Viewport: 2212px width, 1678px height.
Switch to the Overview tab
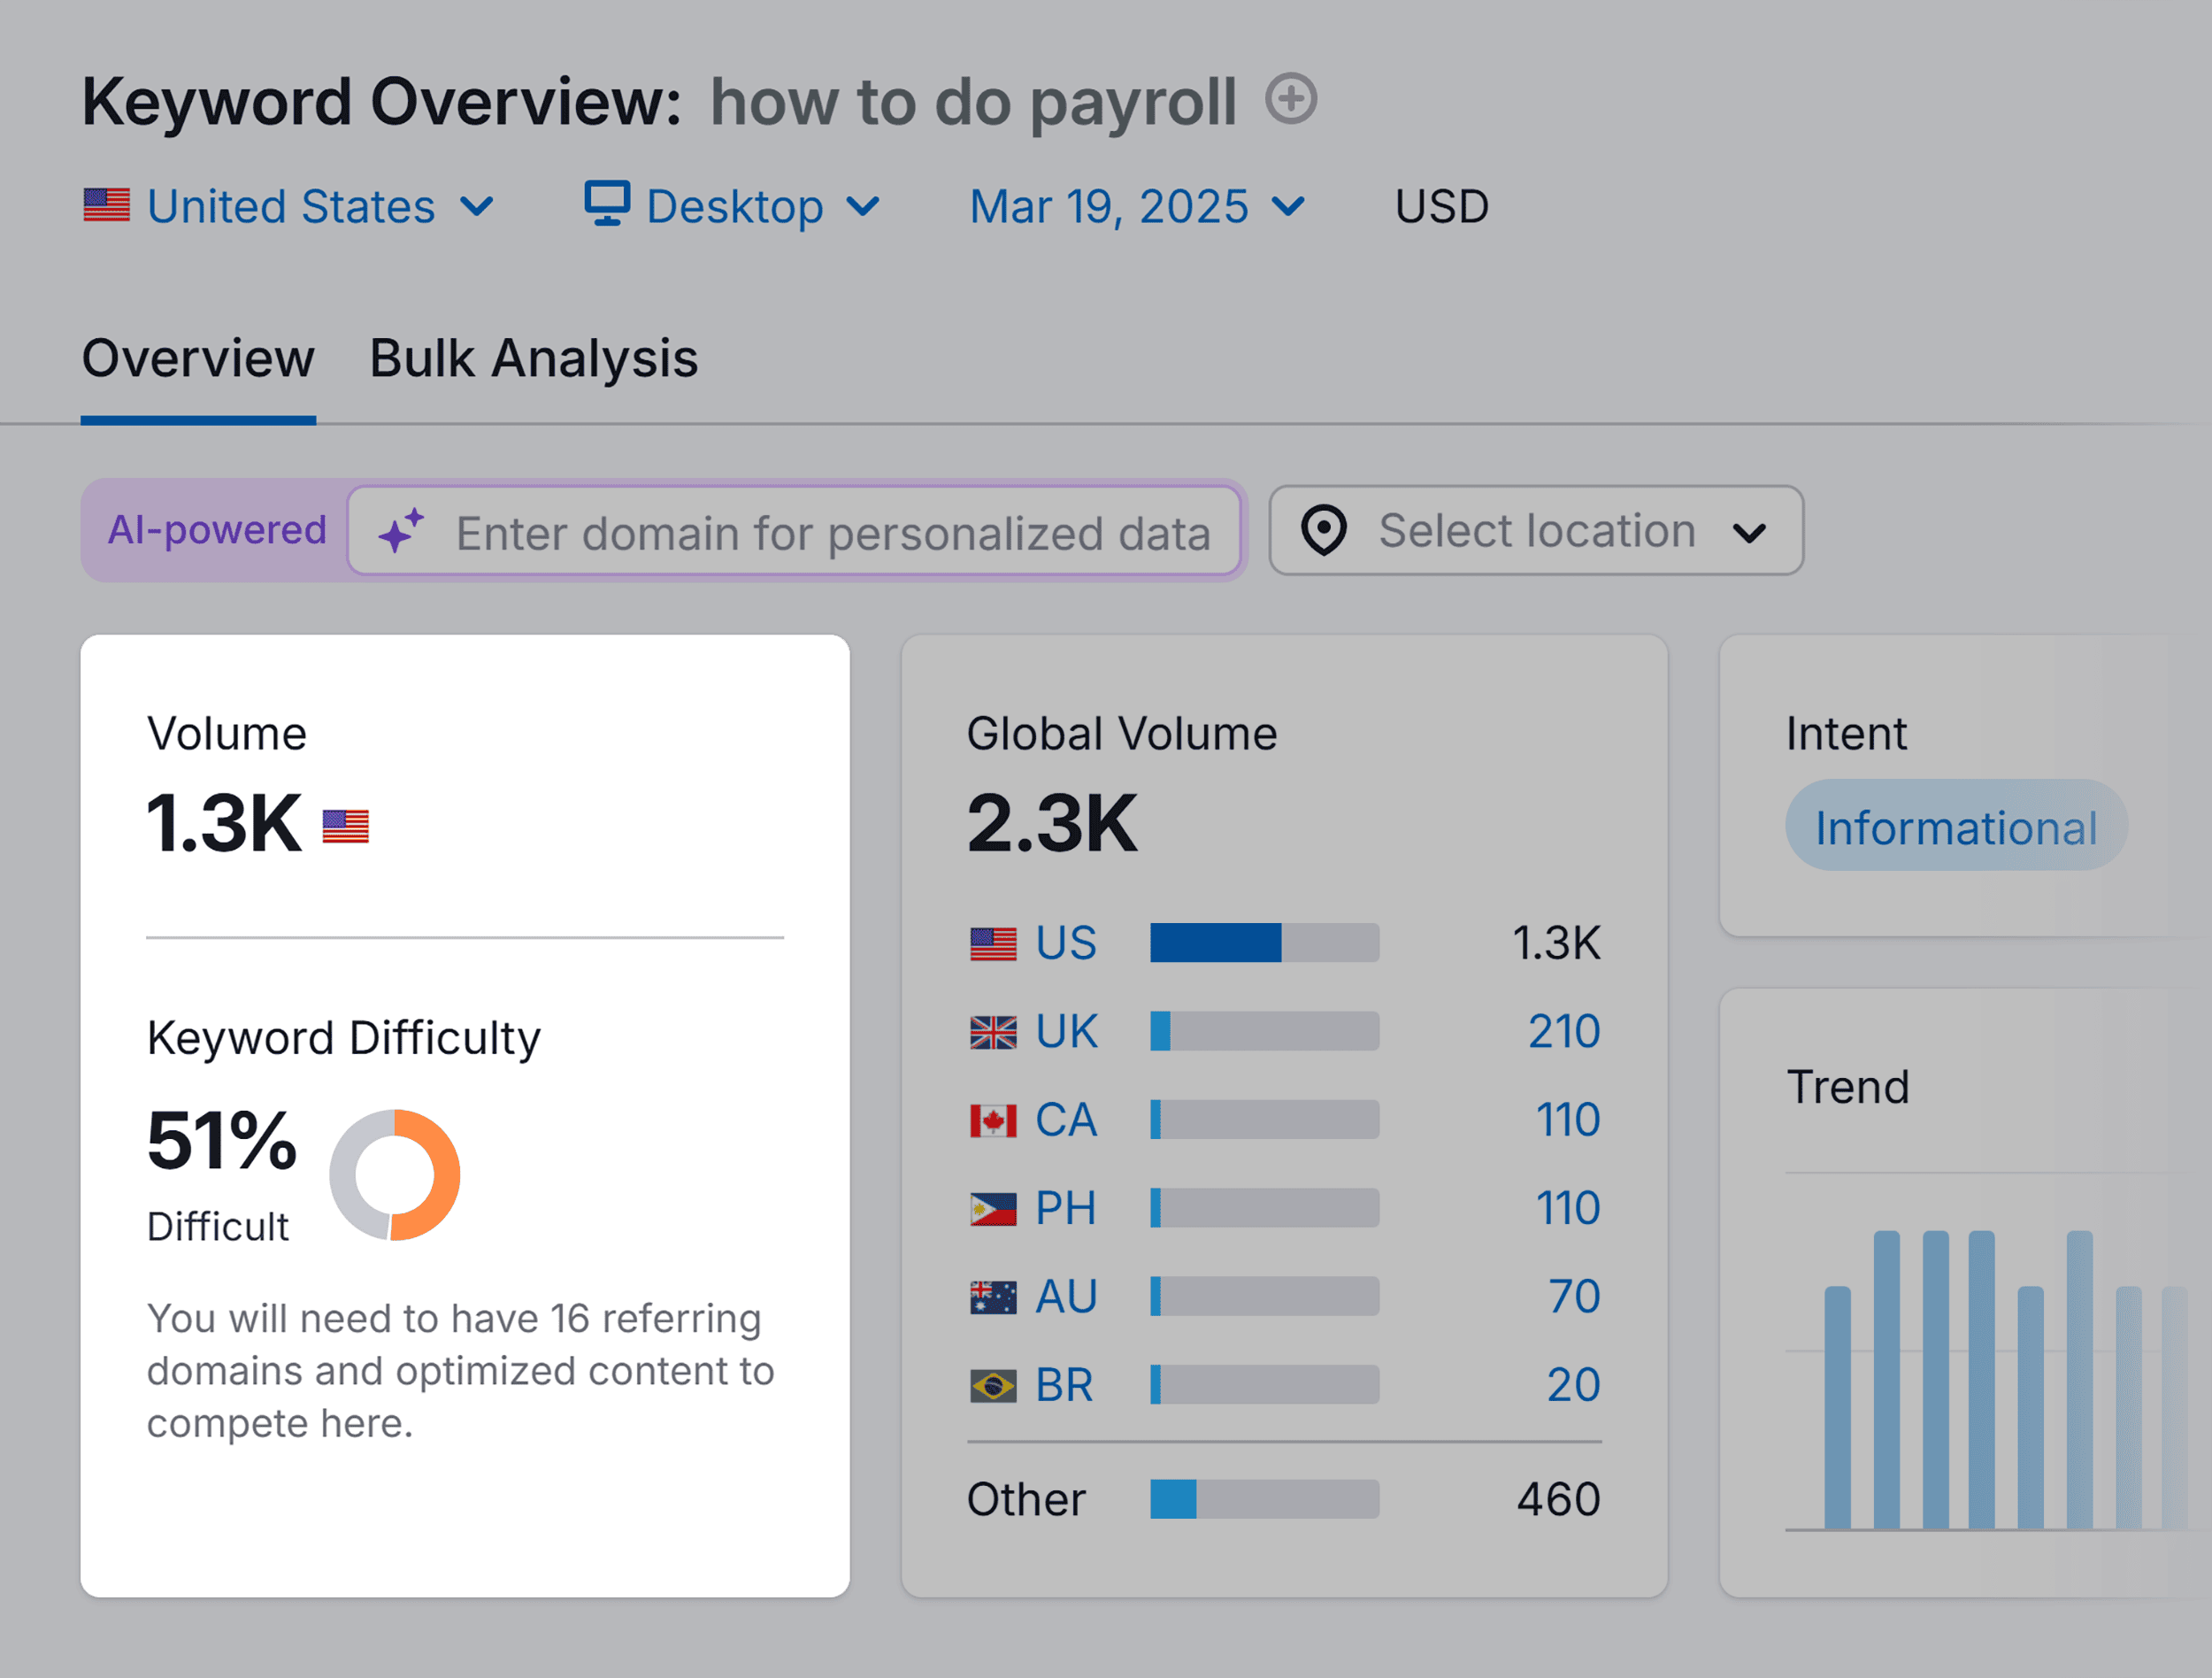click(198, 358)
